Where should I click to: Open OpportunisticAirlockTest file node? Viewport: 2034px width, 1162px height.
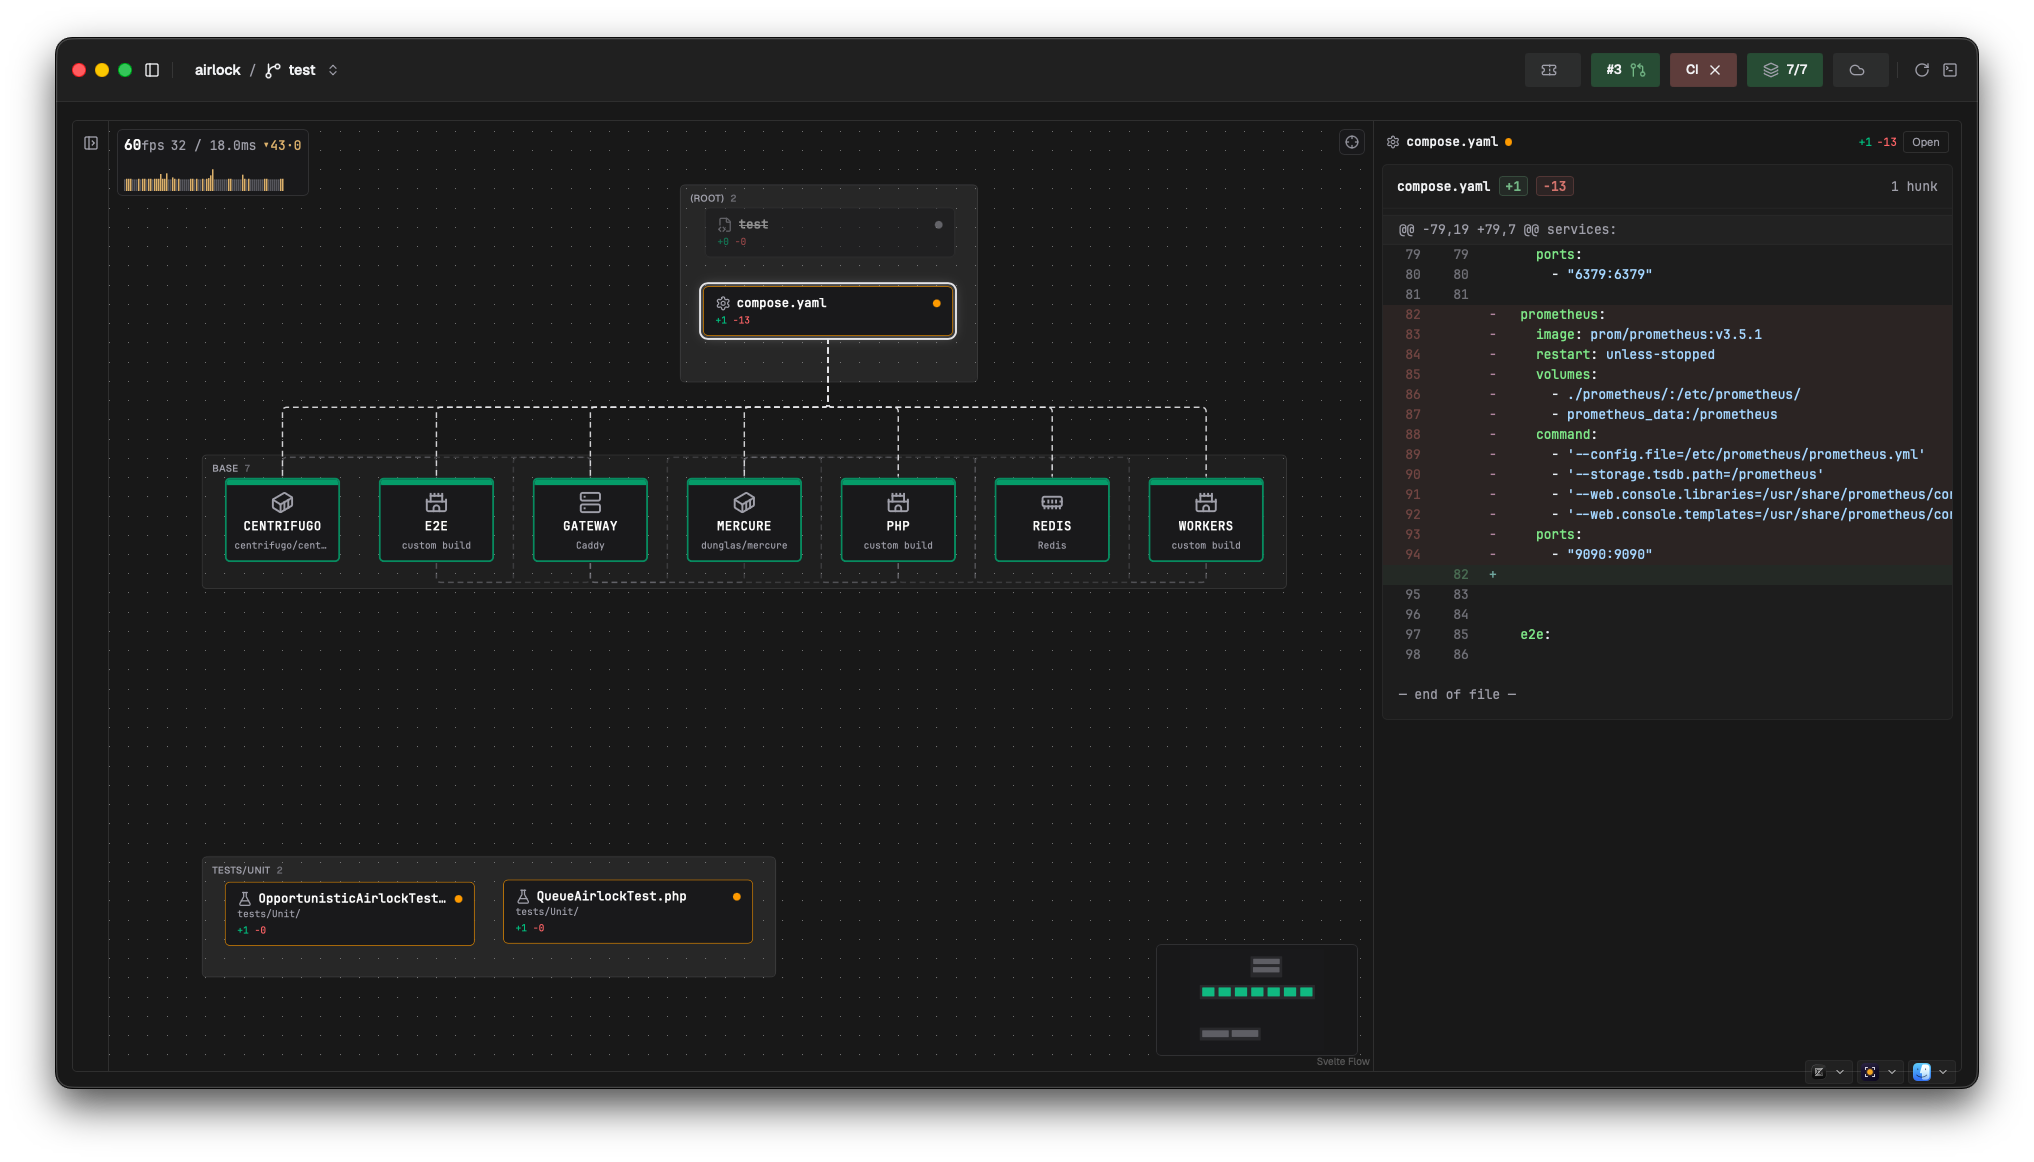point(350,913)
